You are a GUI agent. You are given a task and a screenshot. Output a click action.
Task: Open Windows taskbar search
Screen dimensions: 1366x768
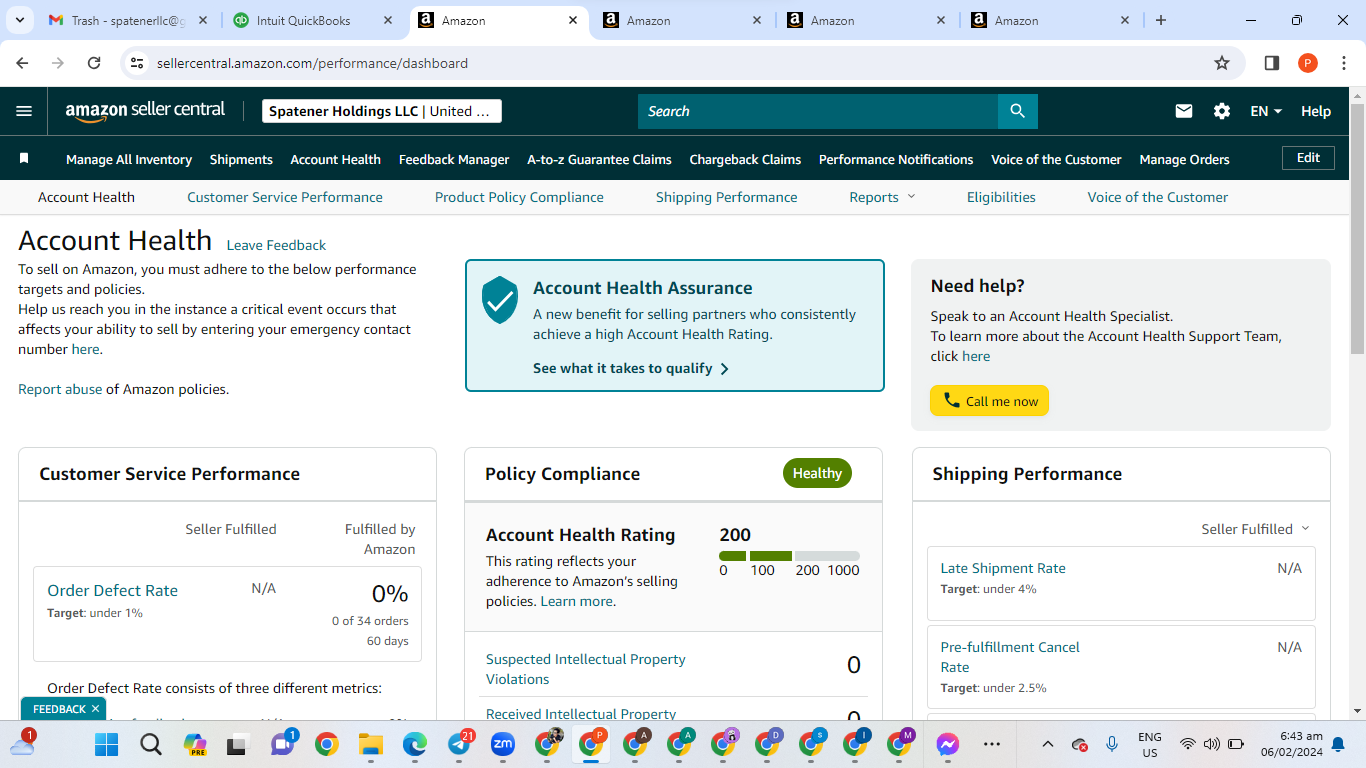pyautogui.click(x=150, y=744)
